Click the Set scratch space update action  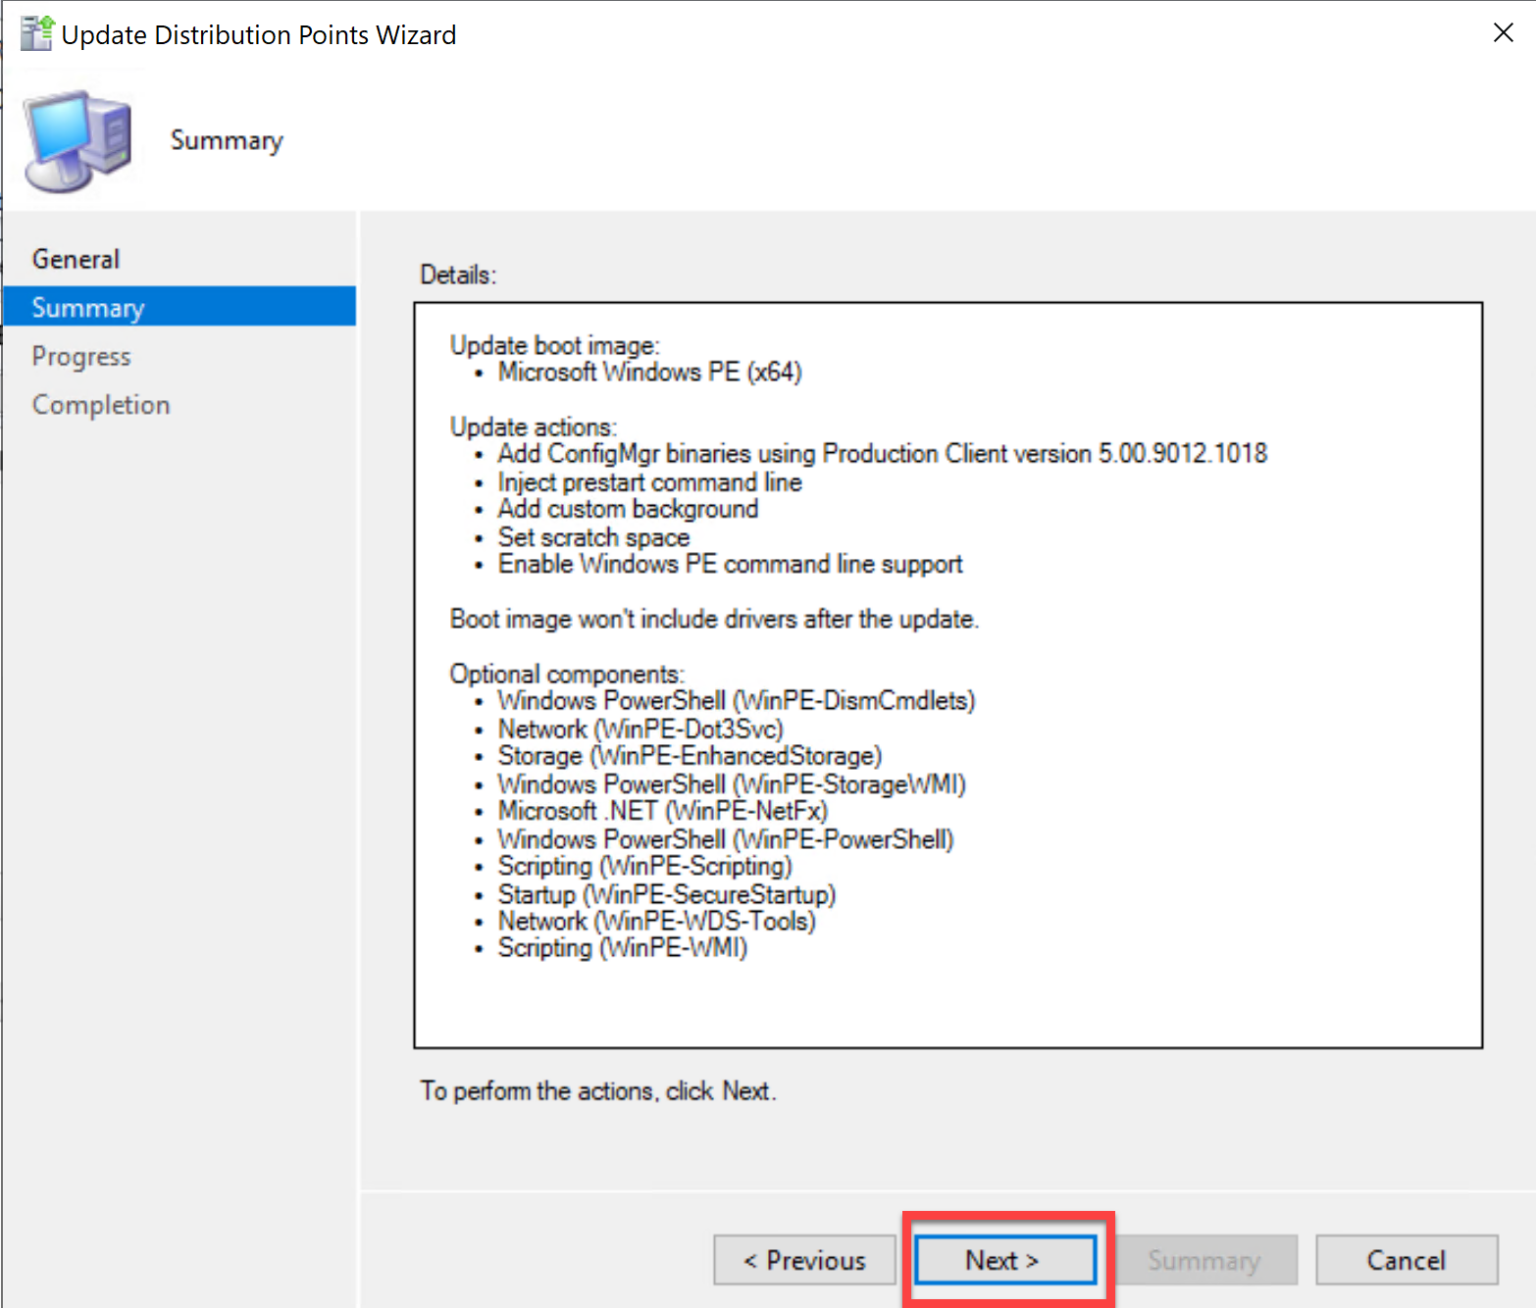(x=592, y=537)
